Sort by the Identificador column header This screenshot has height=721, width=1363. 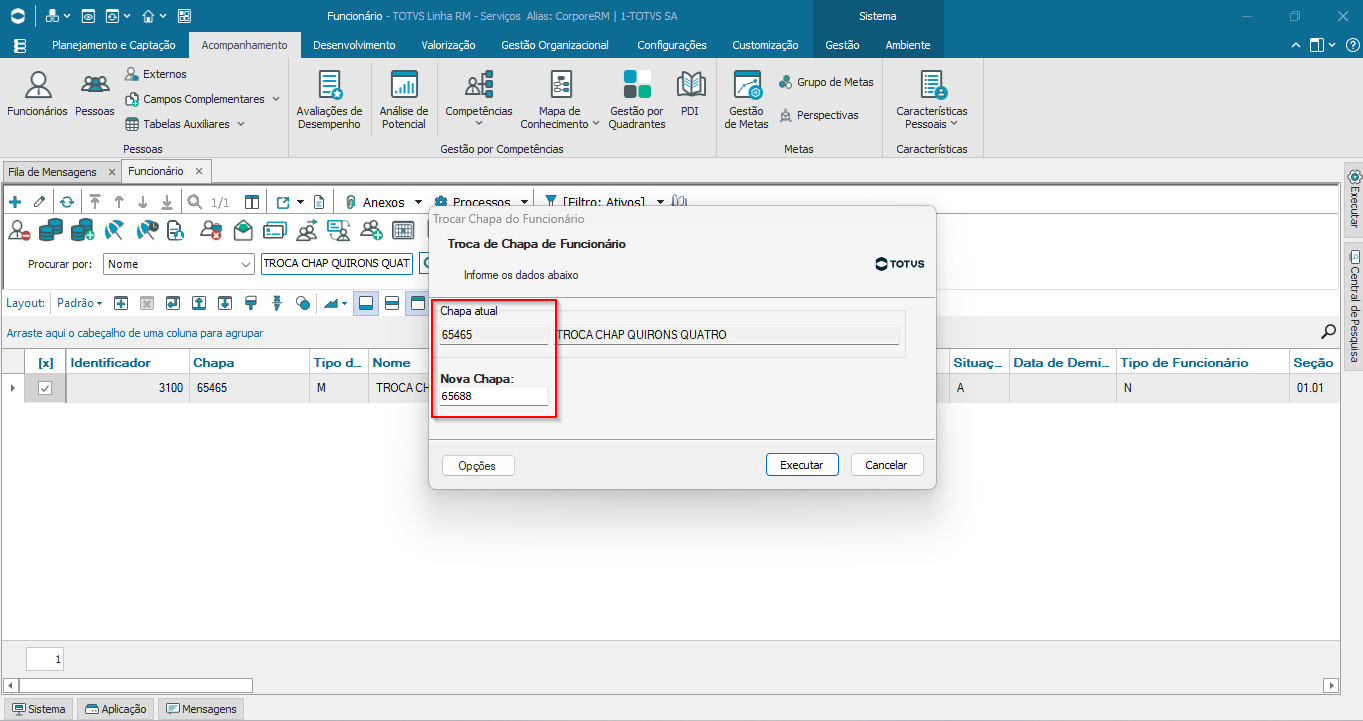tap(127, 362)
